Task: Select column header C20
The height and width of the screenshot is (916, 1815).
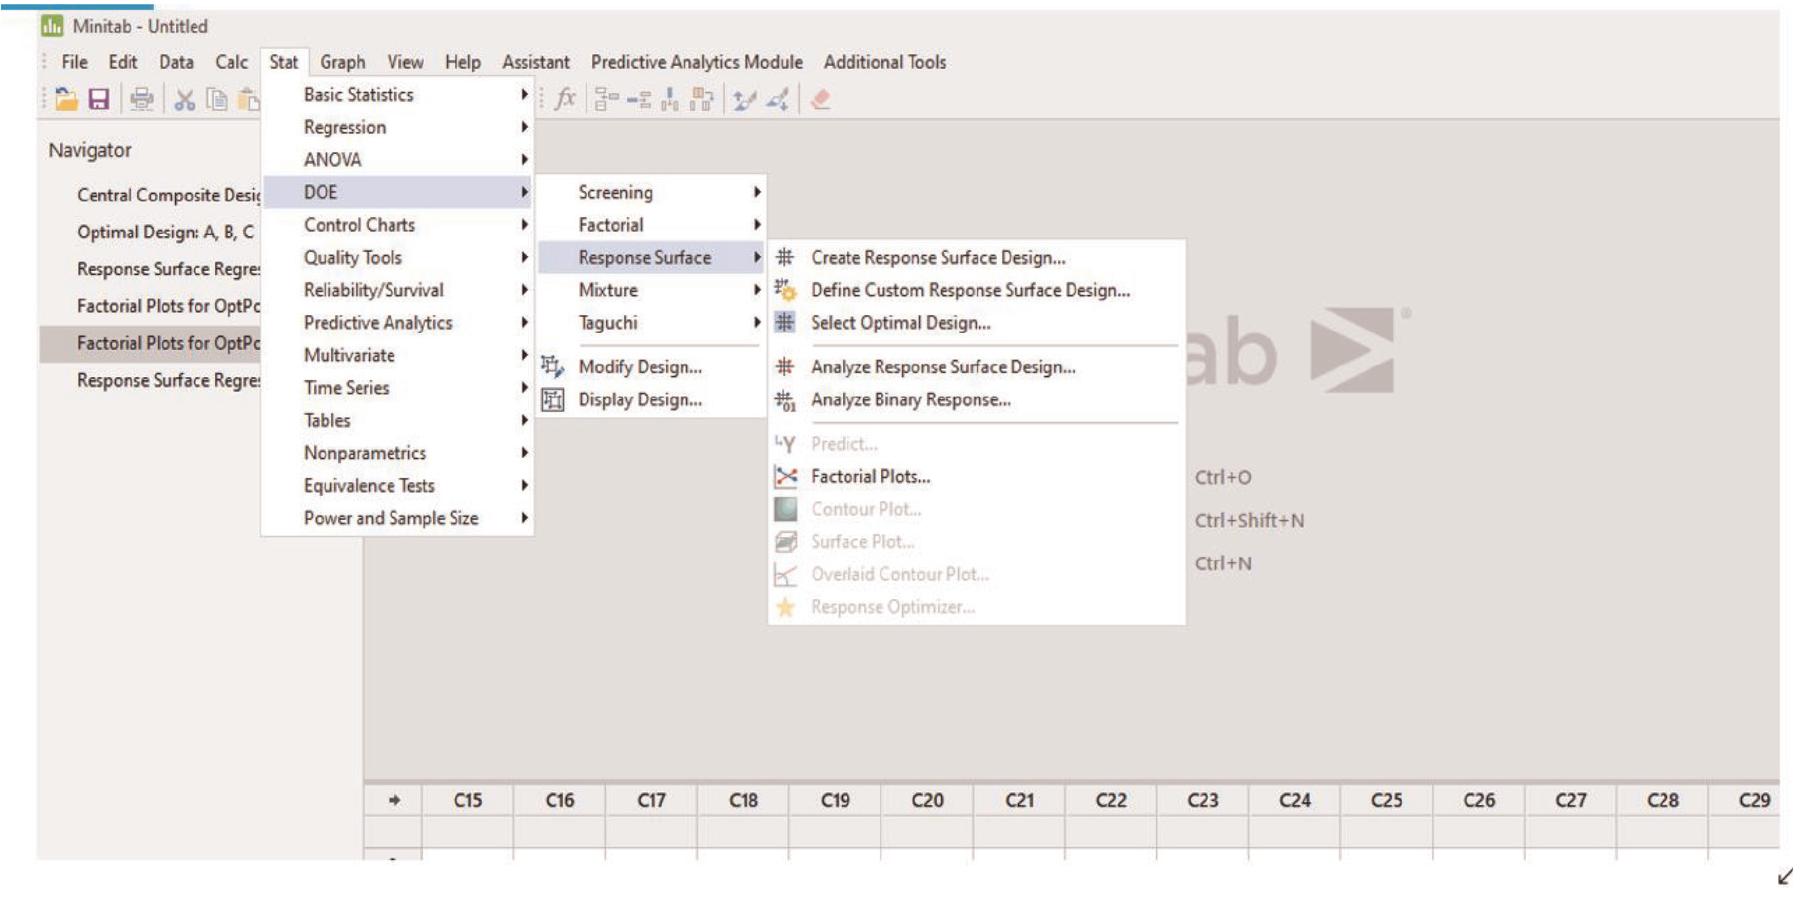Action: [x=927, y=800]
